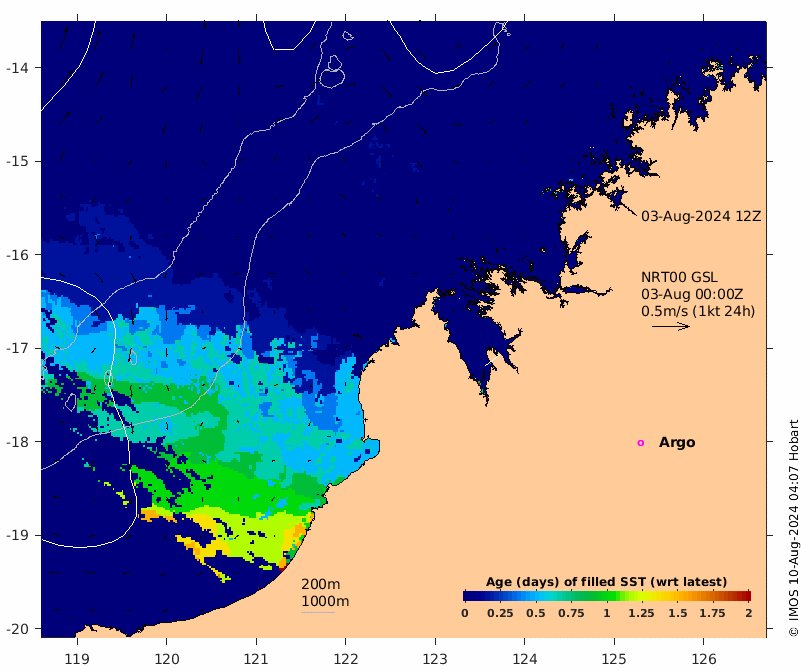Click the colorbar tick label '1.25'
This screenshot has height=672, width=810.
[x=641, y=613]
